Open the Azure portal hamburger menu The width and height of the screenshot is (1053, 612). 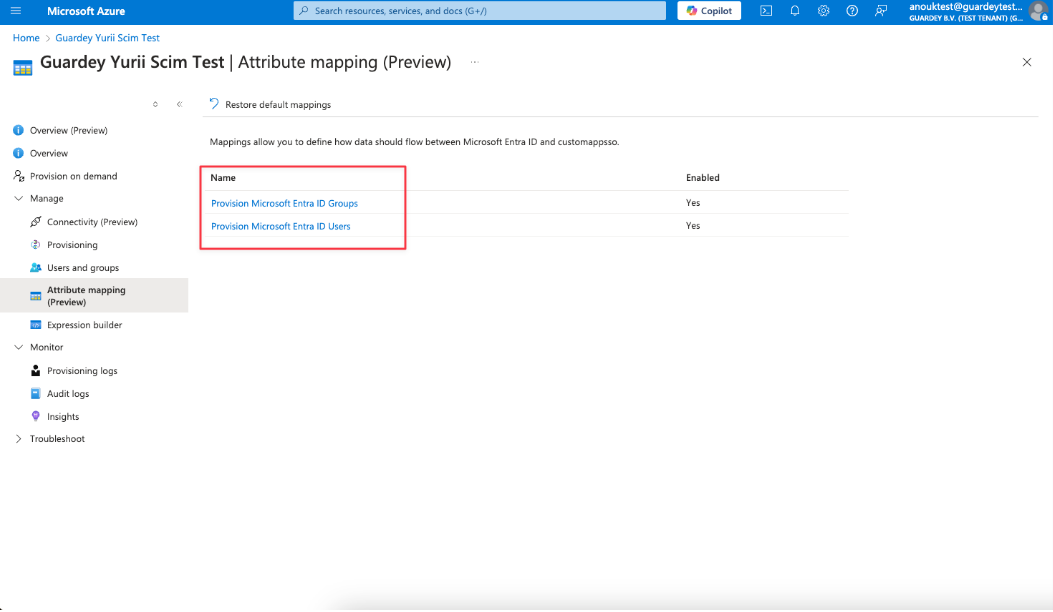(16, 10)
